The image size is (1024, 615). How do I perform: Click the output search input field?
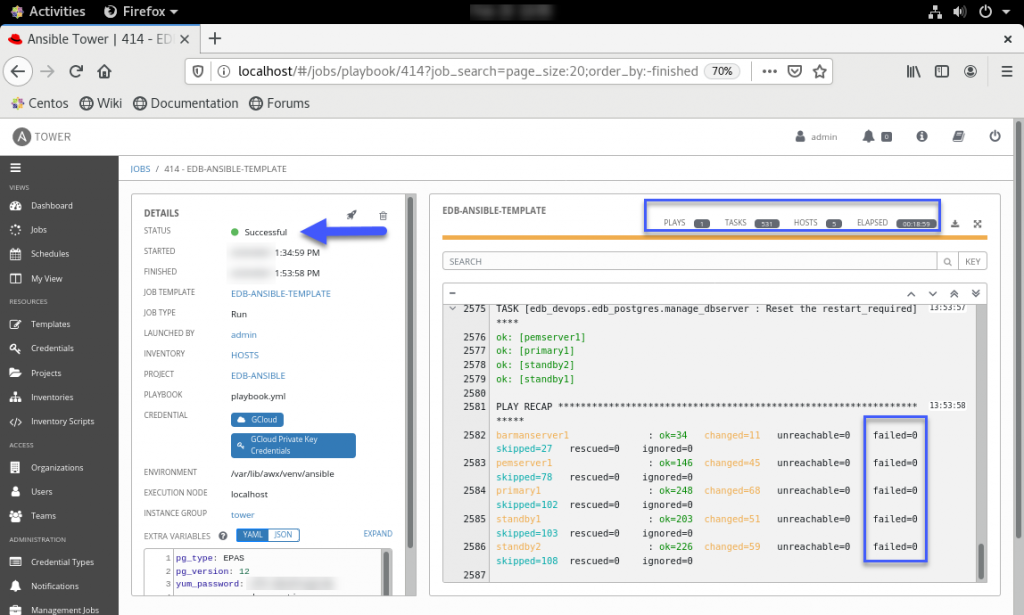pos(690,261)
